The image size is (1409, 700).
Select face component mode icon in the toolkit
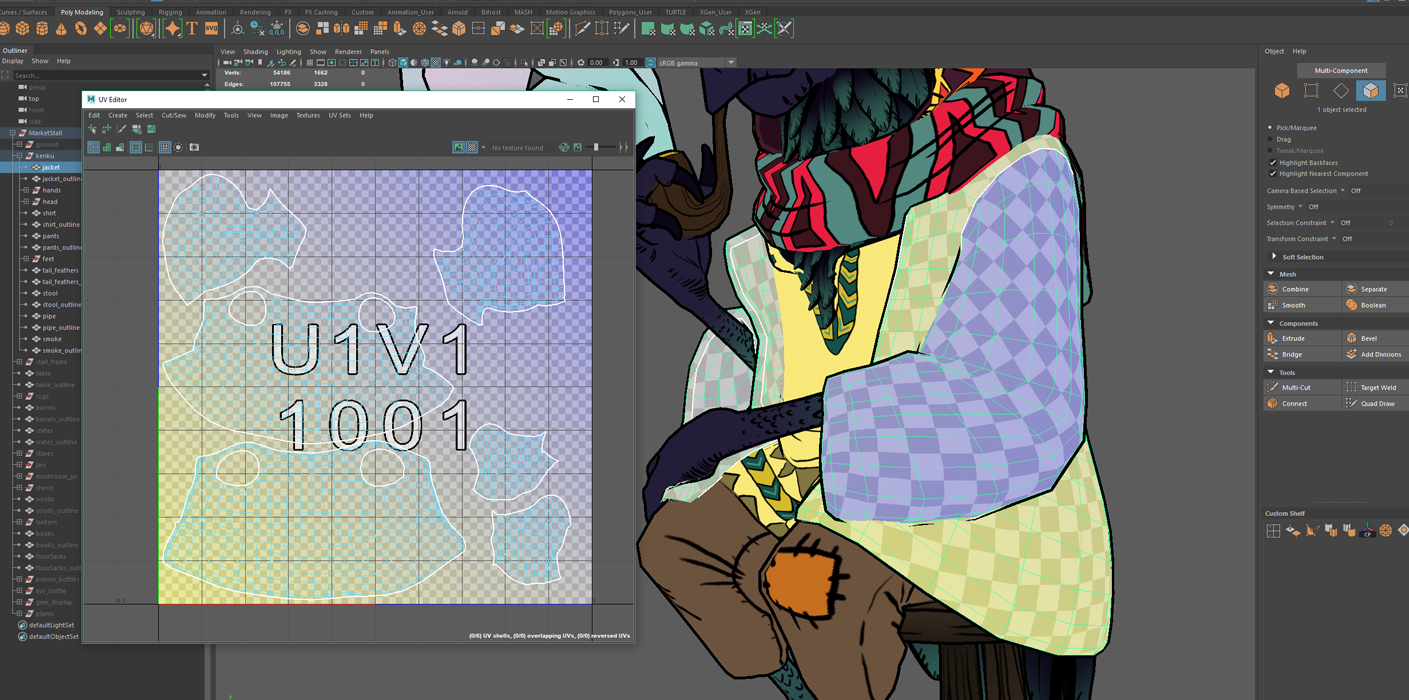pyautogui.click(x=1370, y=91)
